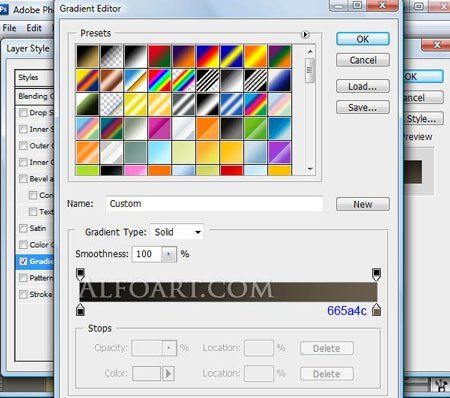Choose the purple gradient preset in fifth row
The image size is (450, 398).
click(x=280, y=152)
